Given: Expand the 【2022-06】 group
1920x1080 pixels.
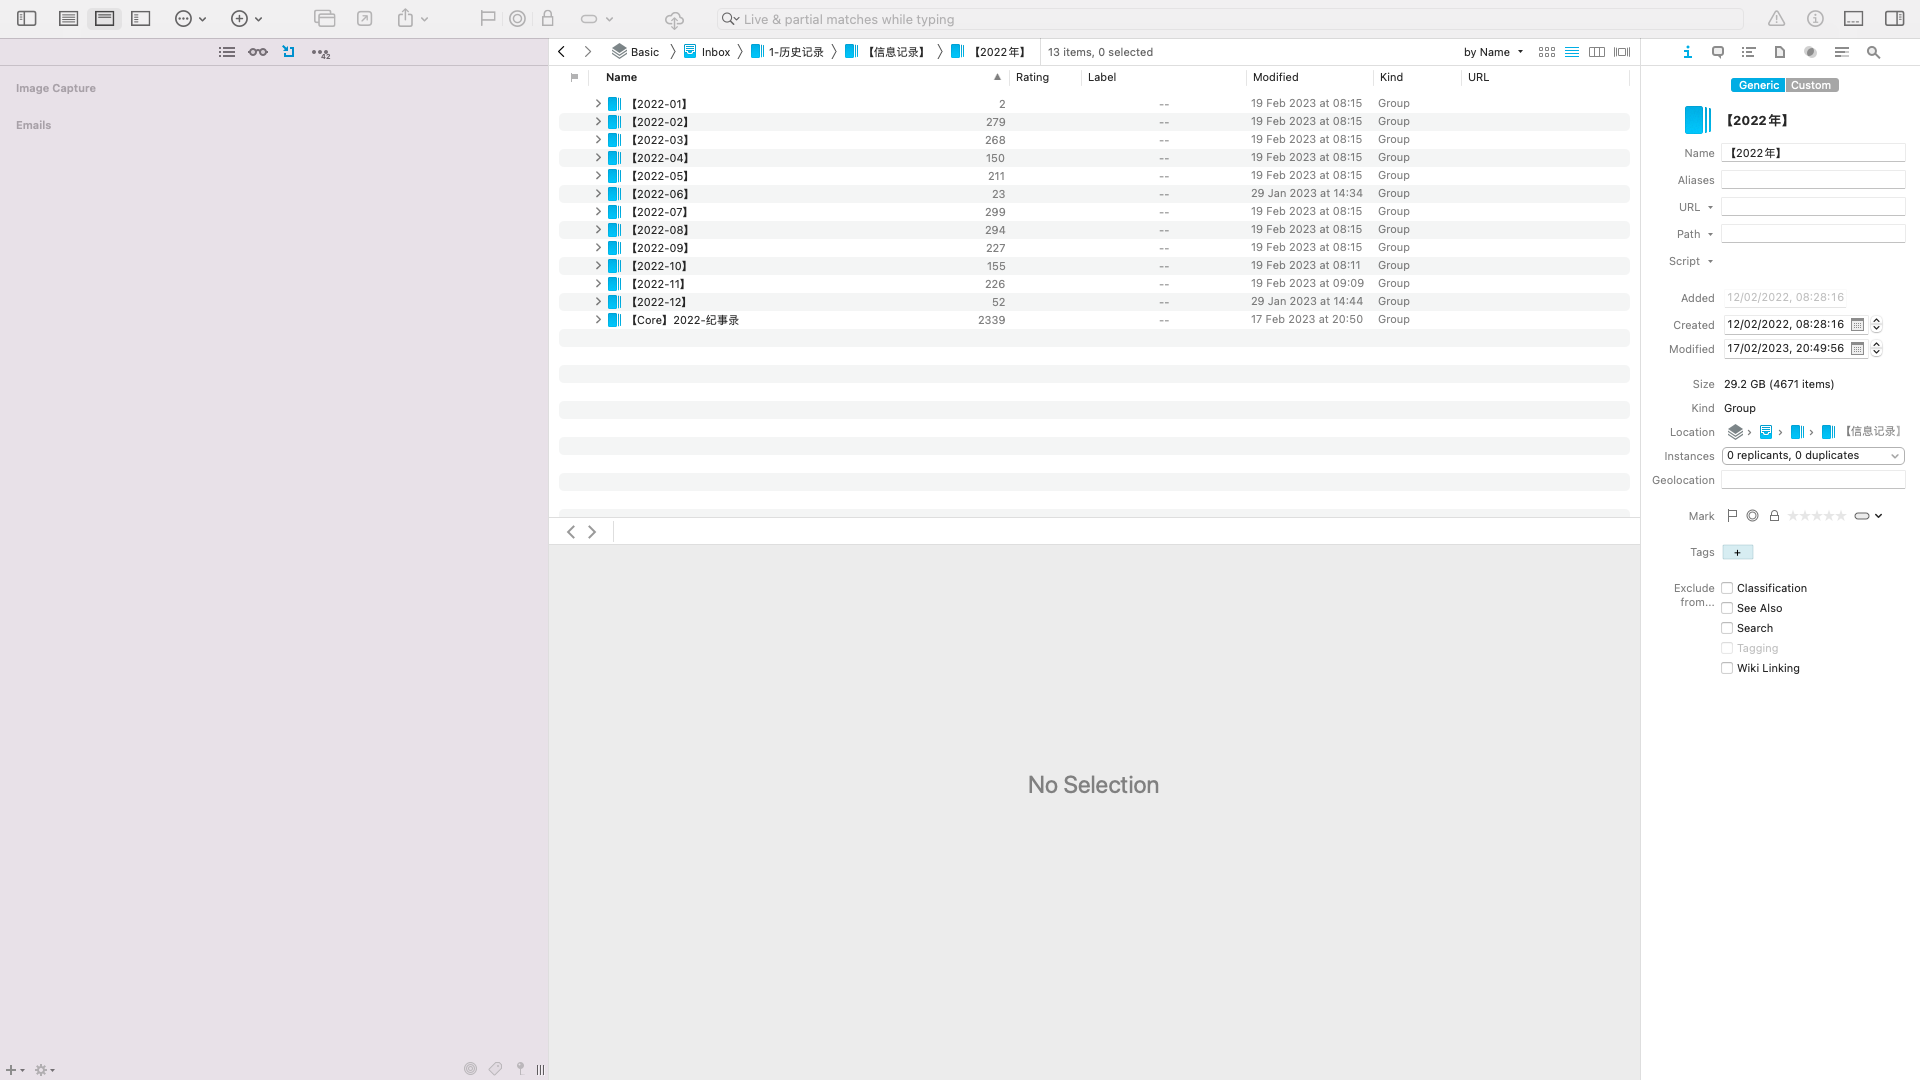Looking at the screenshot, I should click(x=598, y=194).
